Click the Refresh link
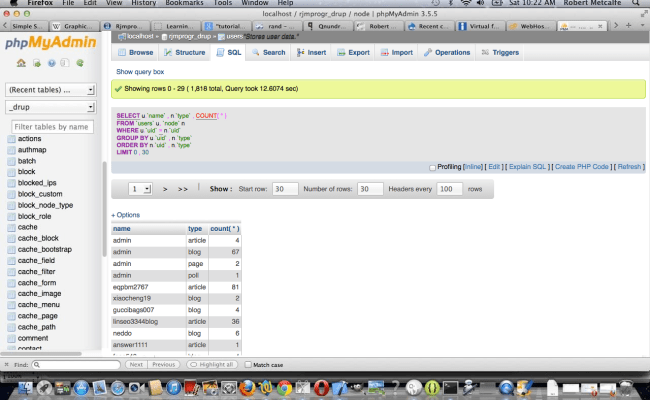The width and height of the screenshot is (650, 400). pyautogui.click(x=629, y=167)
